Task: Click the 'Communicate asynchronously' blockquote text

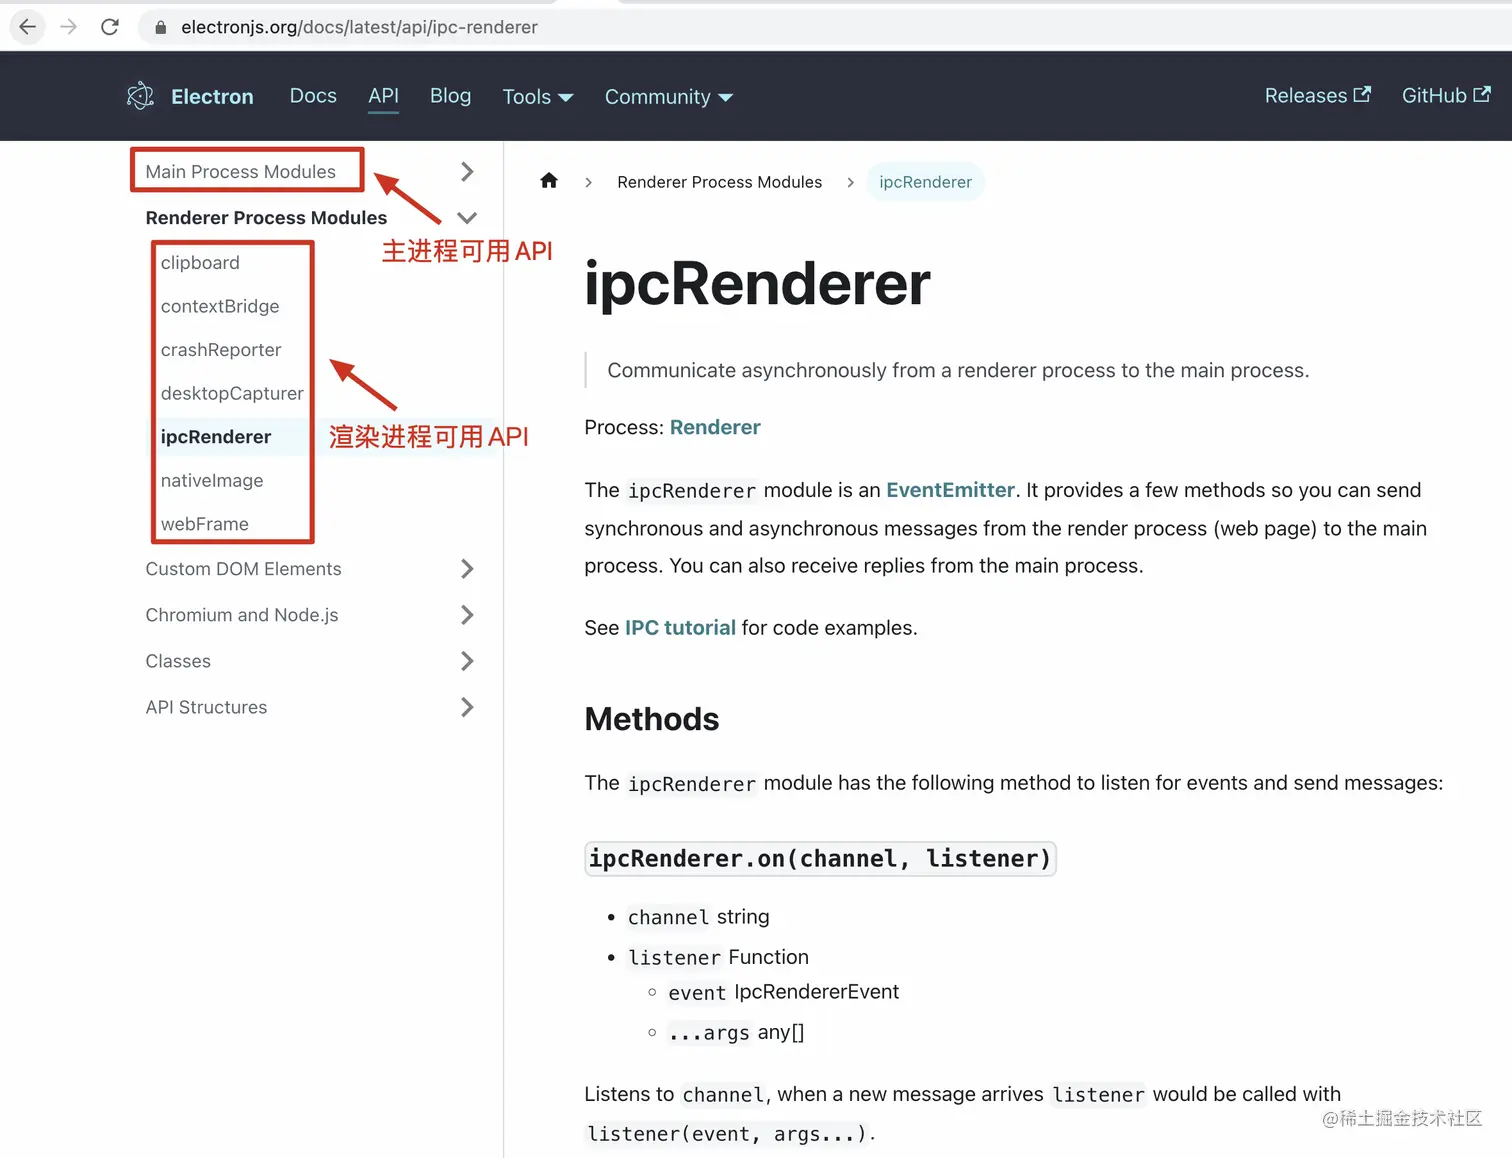Action: 958,370
